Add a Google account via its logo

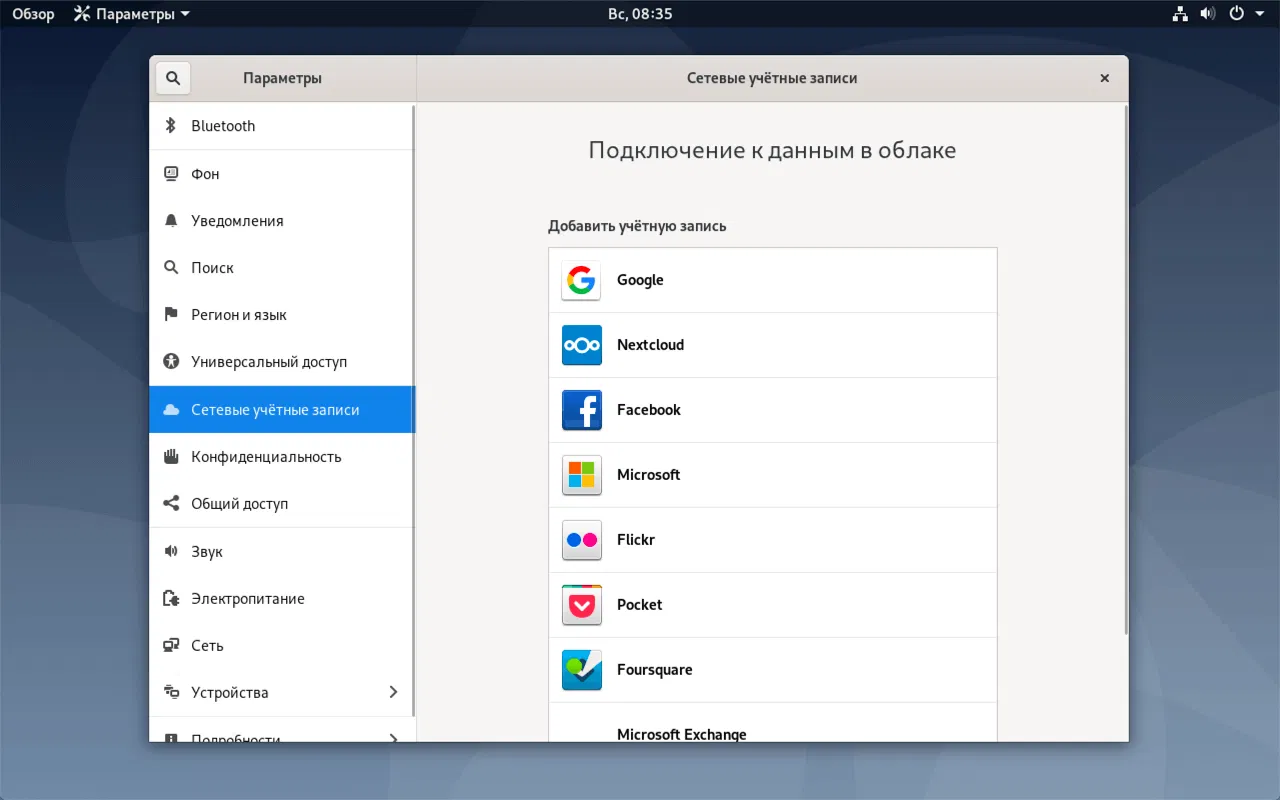581,280
